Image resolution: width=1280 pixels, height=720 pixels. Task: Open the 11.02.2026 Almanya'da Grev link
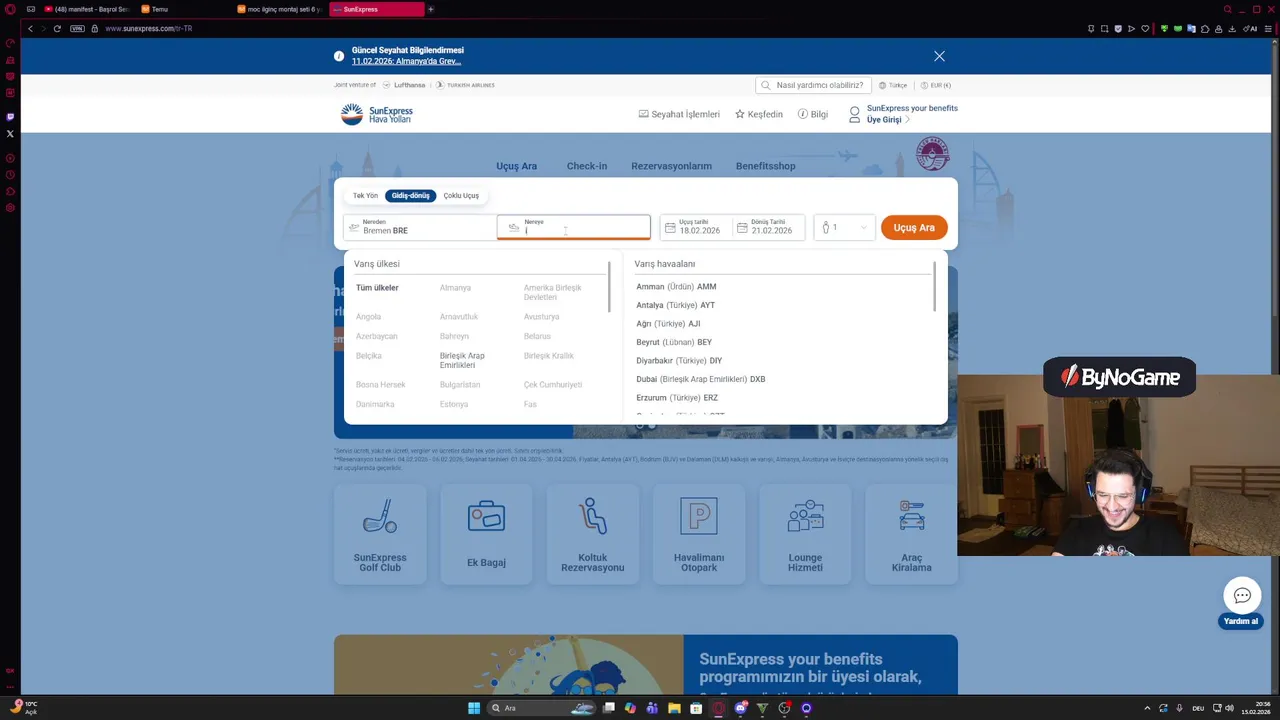coord(406,62)
